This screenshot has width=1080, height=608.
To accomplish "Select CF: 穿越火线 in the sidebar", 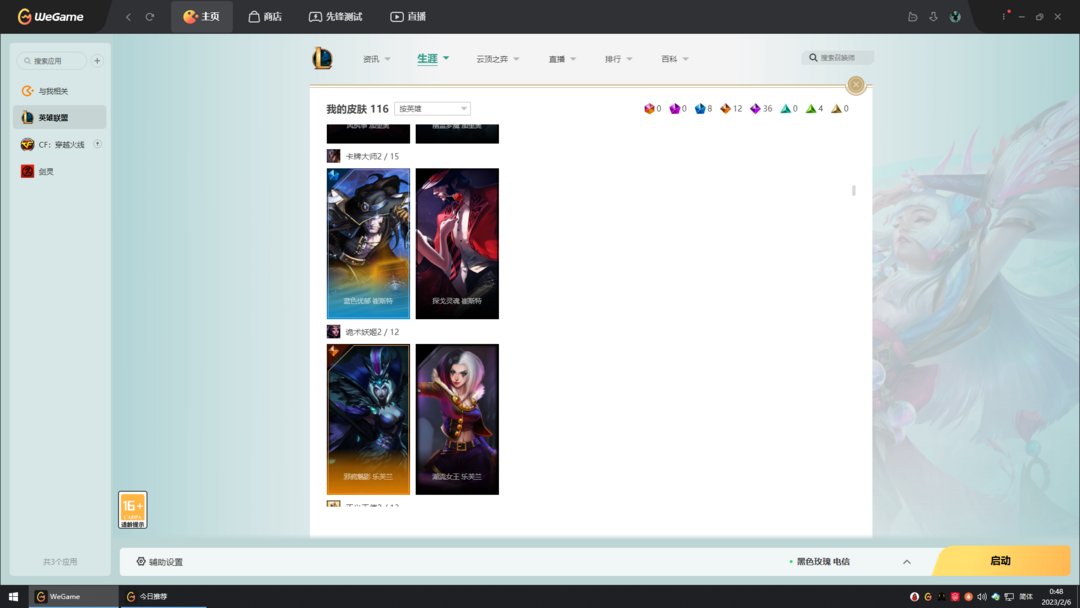I will [x=60, y=145].
